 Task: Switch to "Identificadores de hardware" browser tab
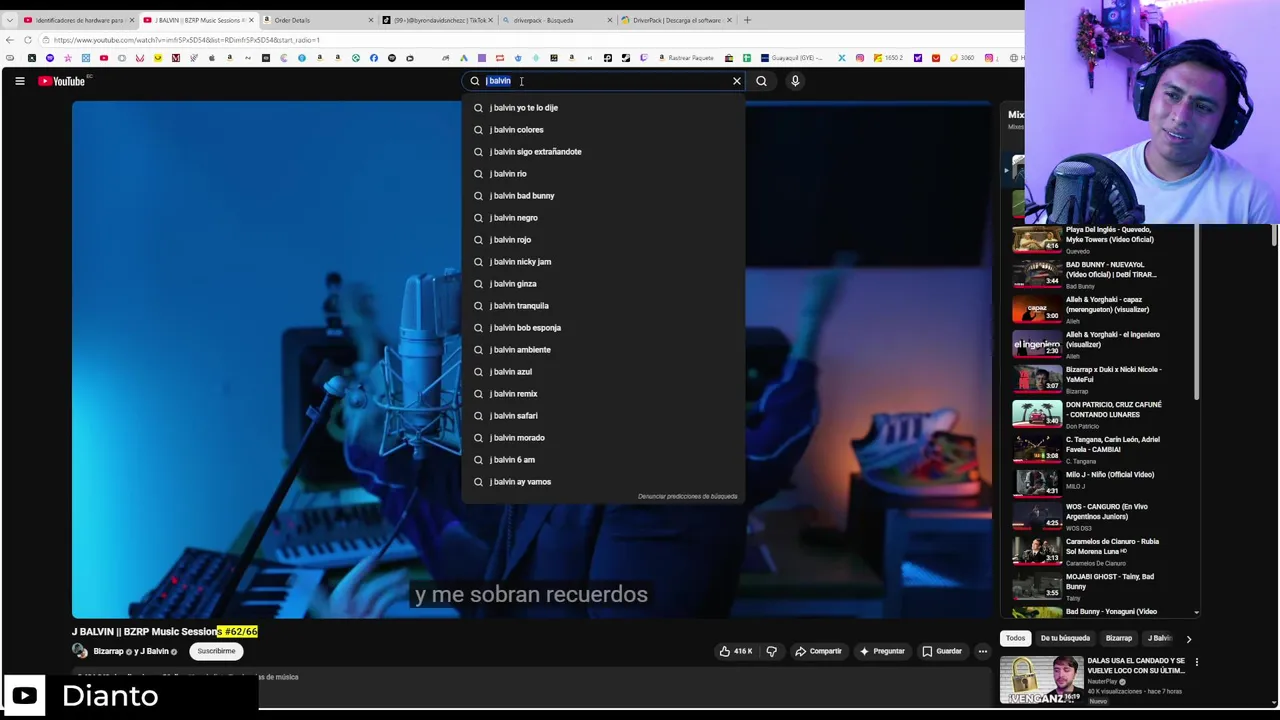pos(78,20)
